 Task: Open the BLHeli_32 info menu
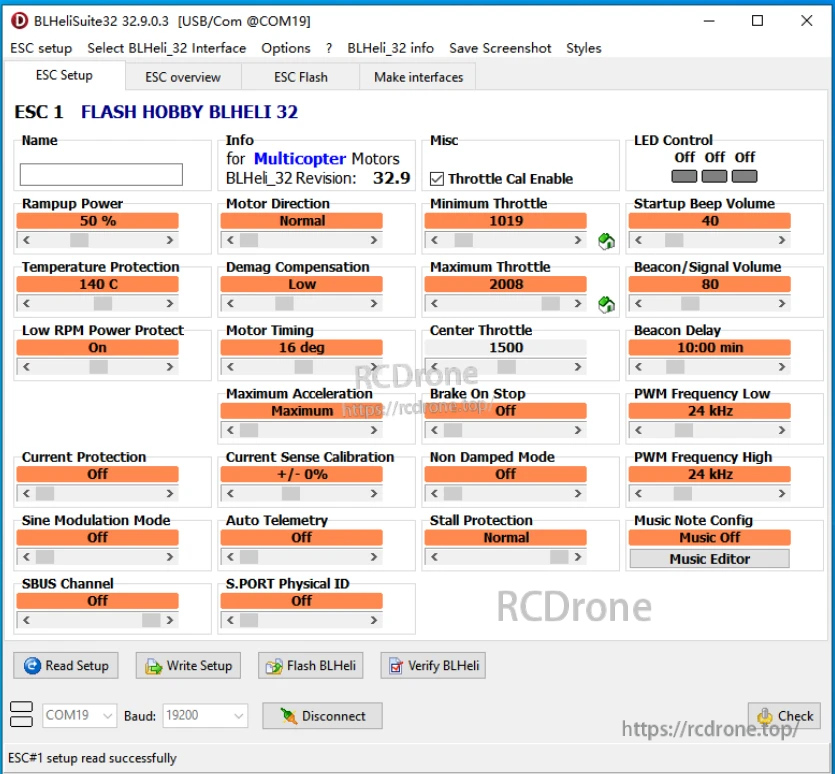point(390,48)
